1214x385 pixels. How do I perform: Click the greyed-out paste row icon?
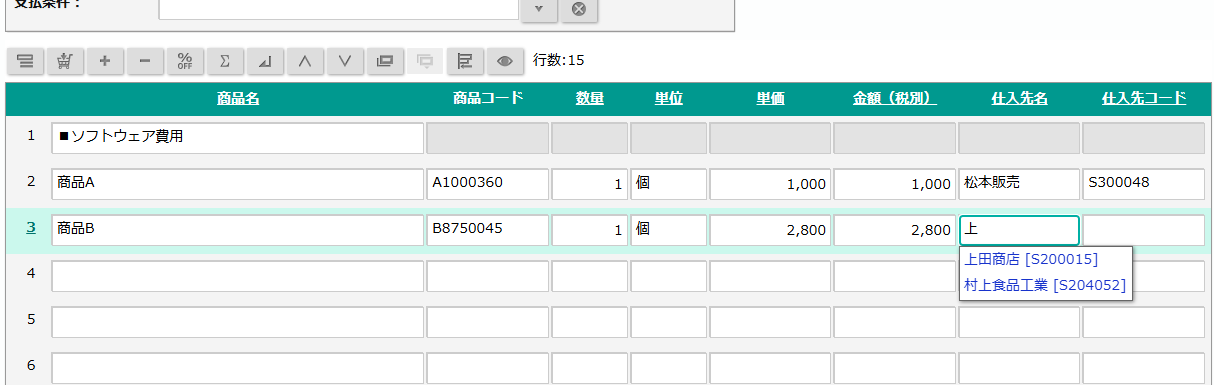pos(425,61)
